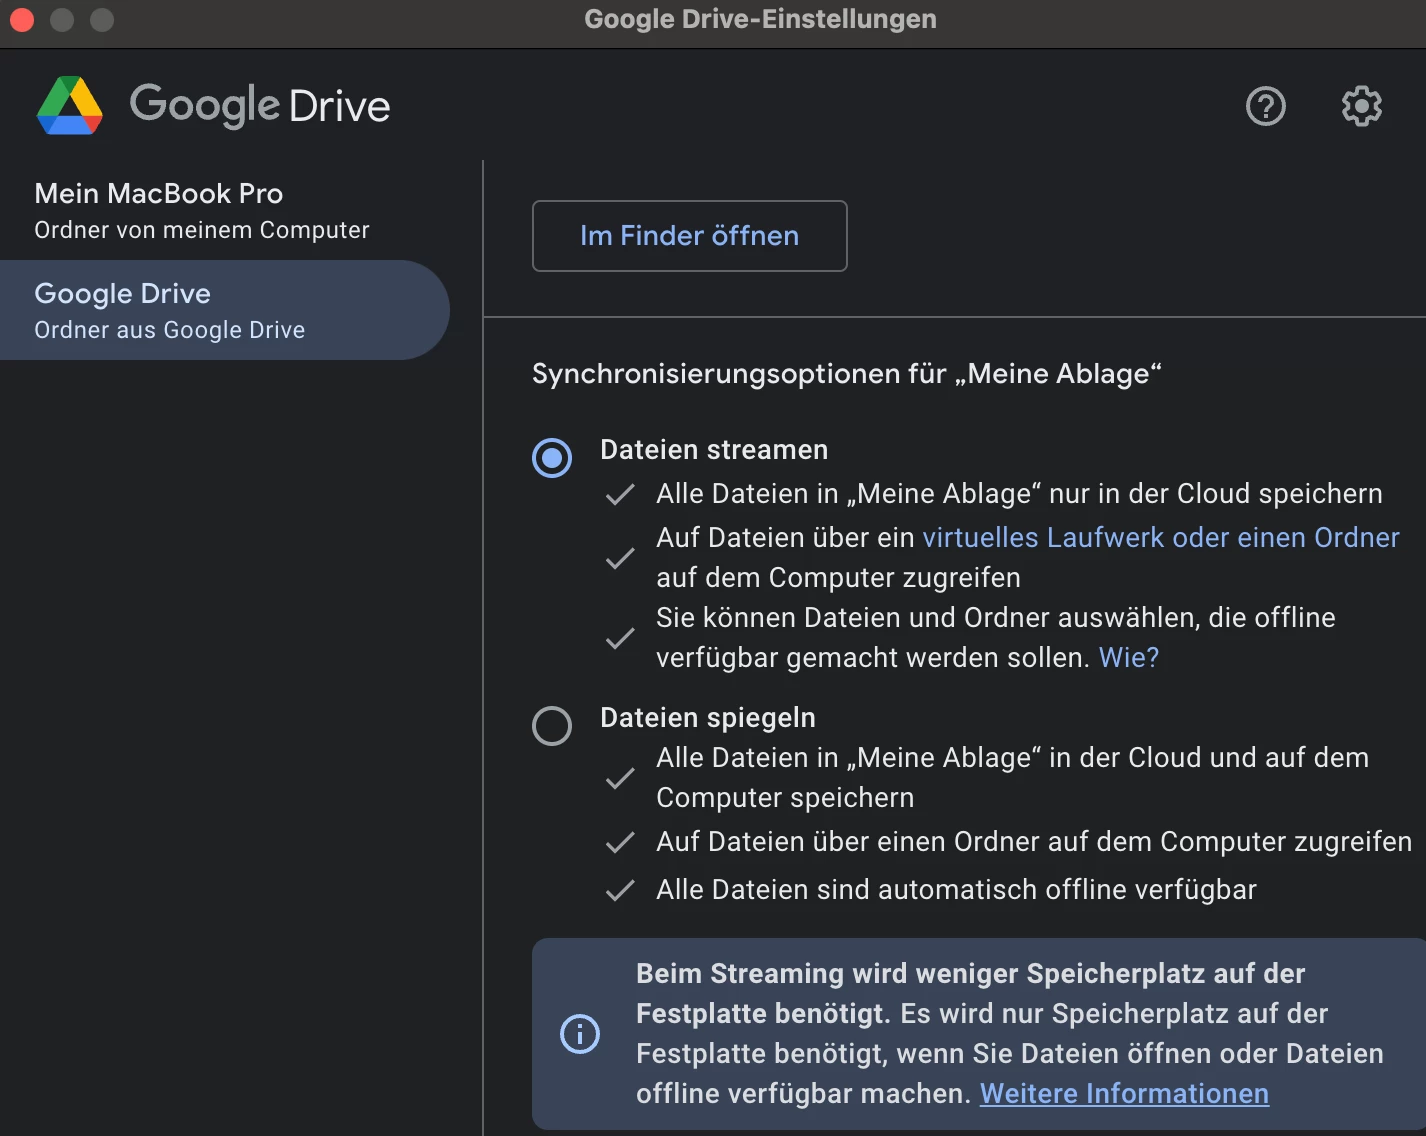1426x1136 pixels.
Task: Open settings via the gear icon
Action: pos(1361,106)
